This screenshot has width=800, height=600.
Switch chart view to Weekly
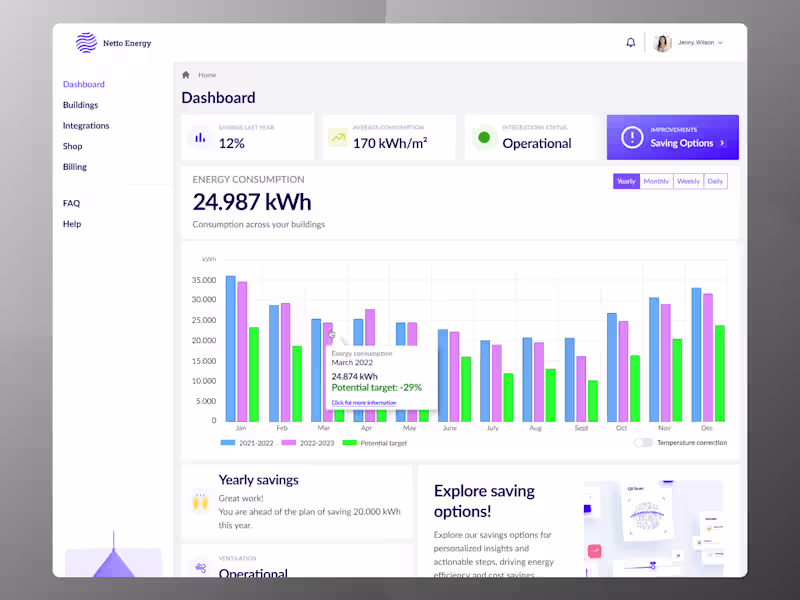pos(688,181)
